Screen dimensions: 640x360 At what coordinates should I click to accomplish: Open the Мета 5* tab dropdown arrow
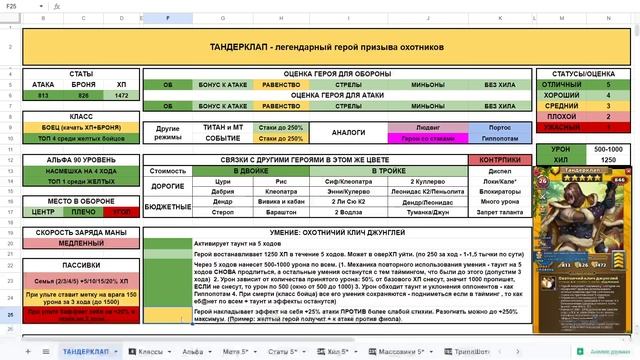click(255, 351)
